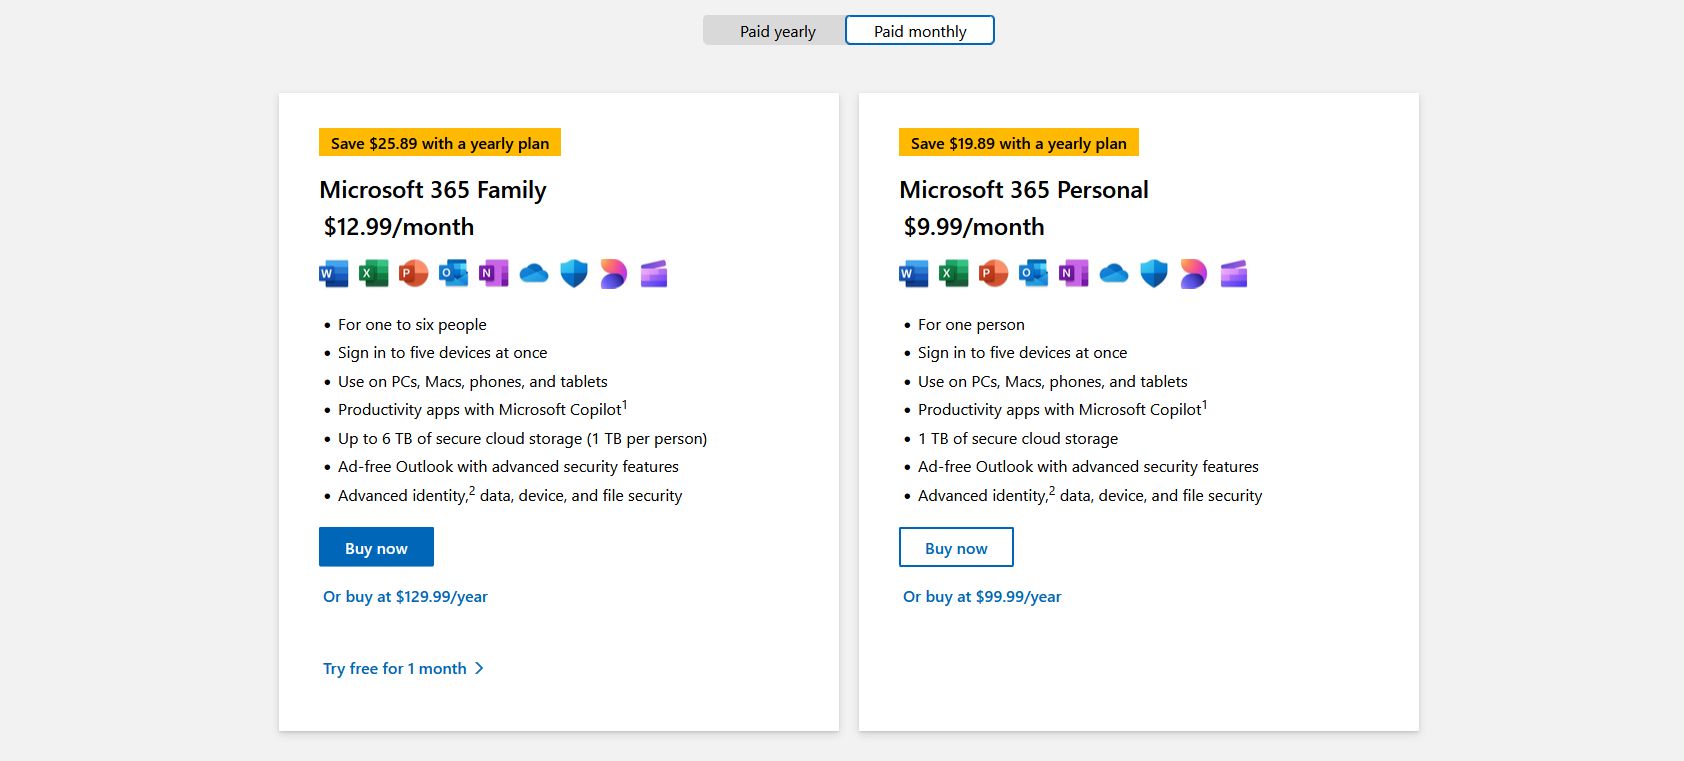The image size is (1684, 761).
Task: Click the OneNote icon in Personal plan
Action: 1073,273
